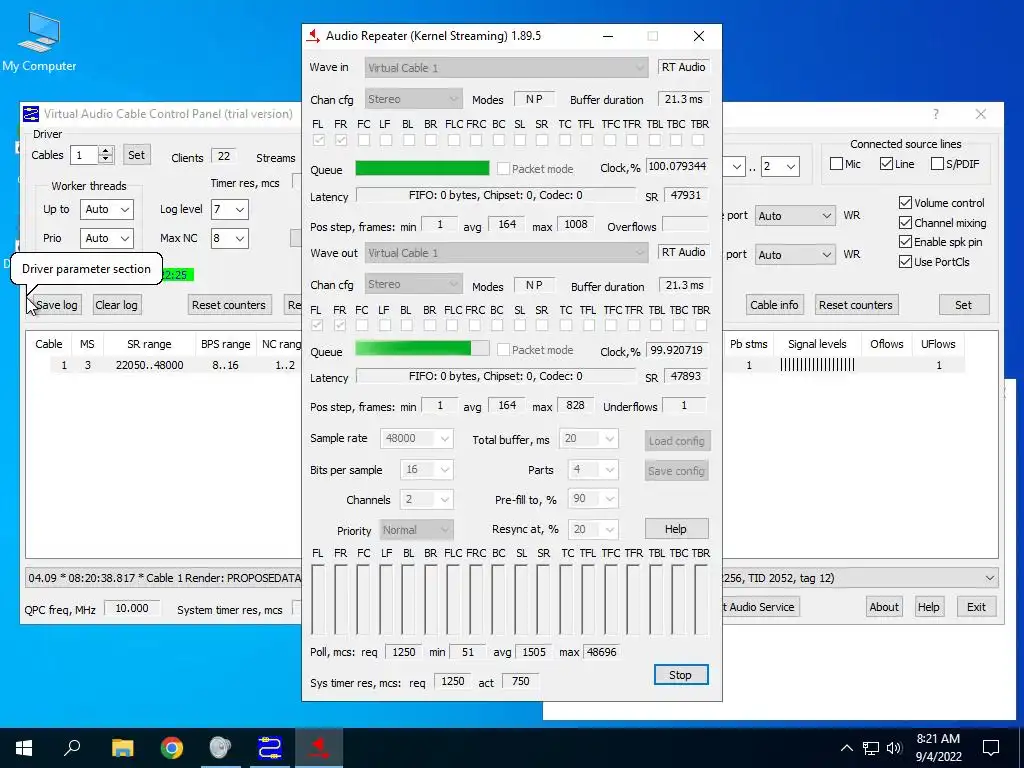Toggle S/PDIF connected source line checkbox
This screenshot has width=1024, height=768.
tap(937, 164)
